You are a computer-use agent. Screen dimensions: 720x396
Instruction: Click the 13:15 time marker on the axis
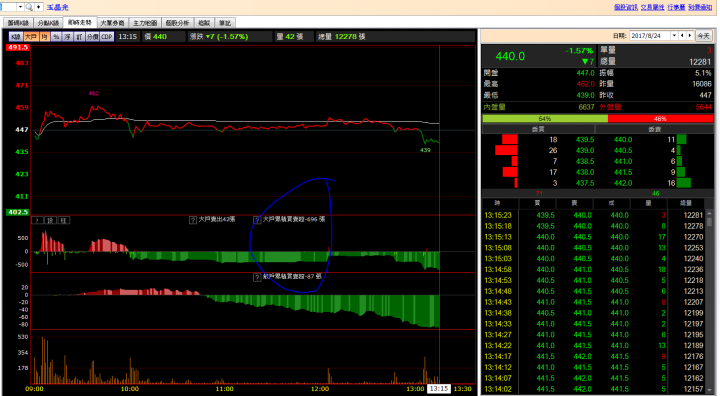pos(439,389)
